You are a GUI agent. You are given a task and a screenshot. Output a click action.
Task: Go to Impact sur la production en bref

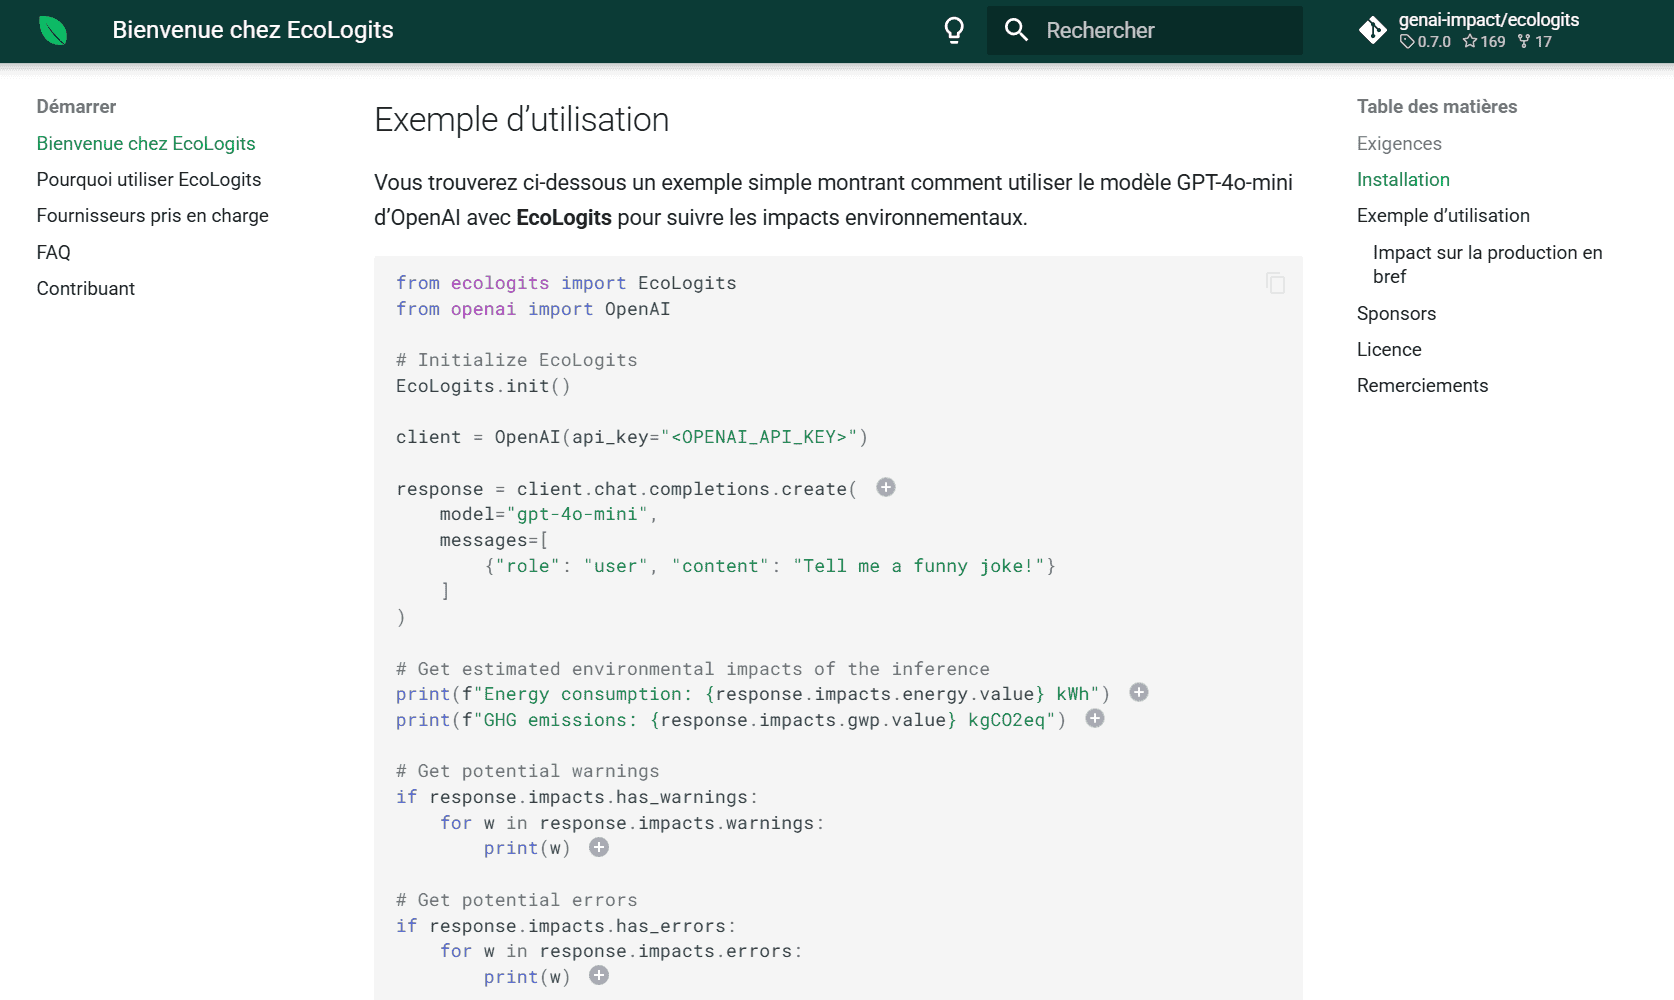1487,265
